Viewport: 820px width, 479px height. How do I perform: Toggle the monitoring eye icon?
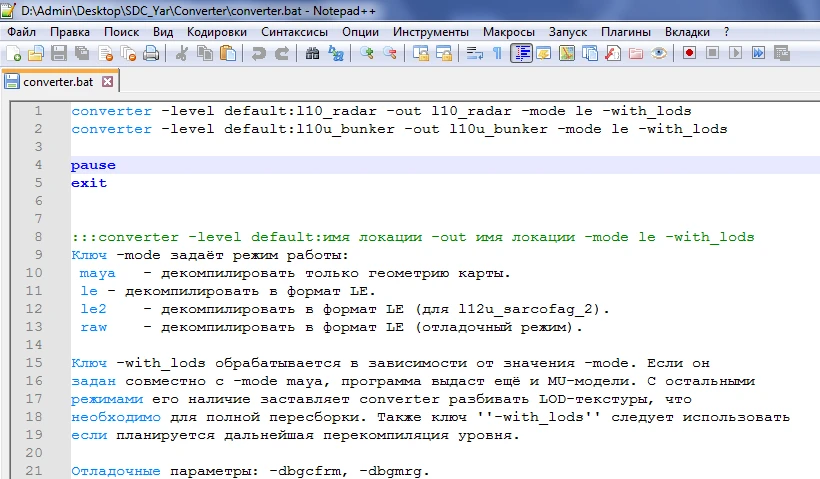tap(659, 53)
